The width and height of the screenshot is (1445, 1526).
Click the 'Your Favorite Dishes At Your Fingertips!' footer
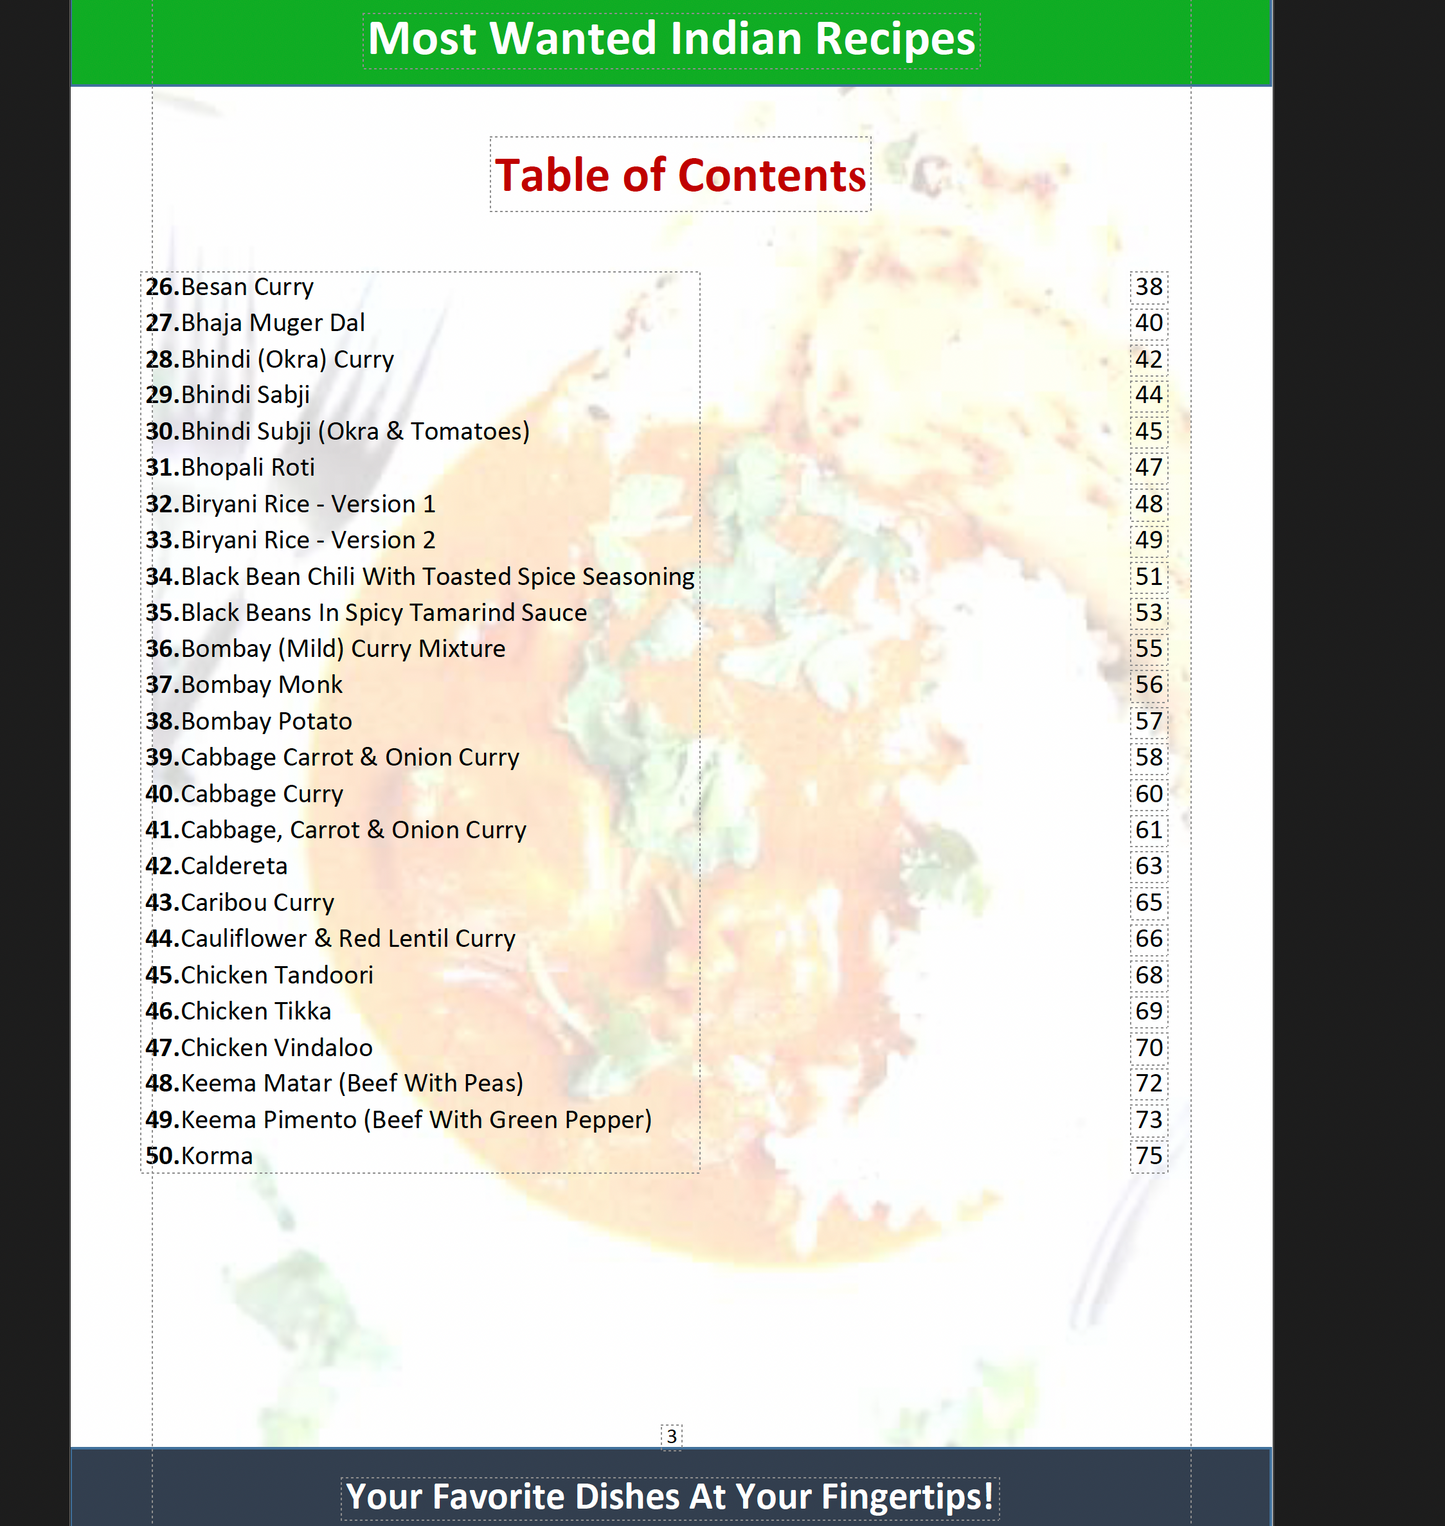point(670,1497)
